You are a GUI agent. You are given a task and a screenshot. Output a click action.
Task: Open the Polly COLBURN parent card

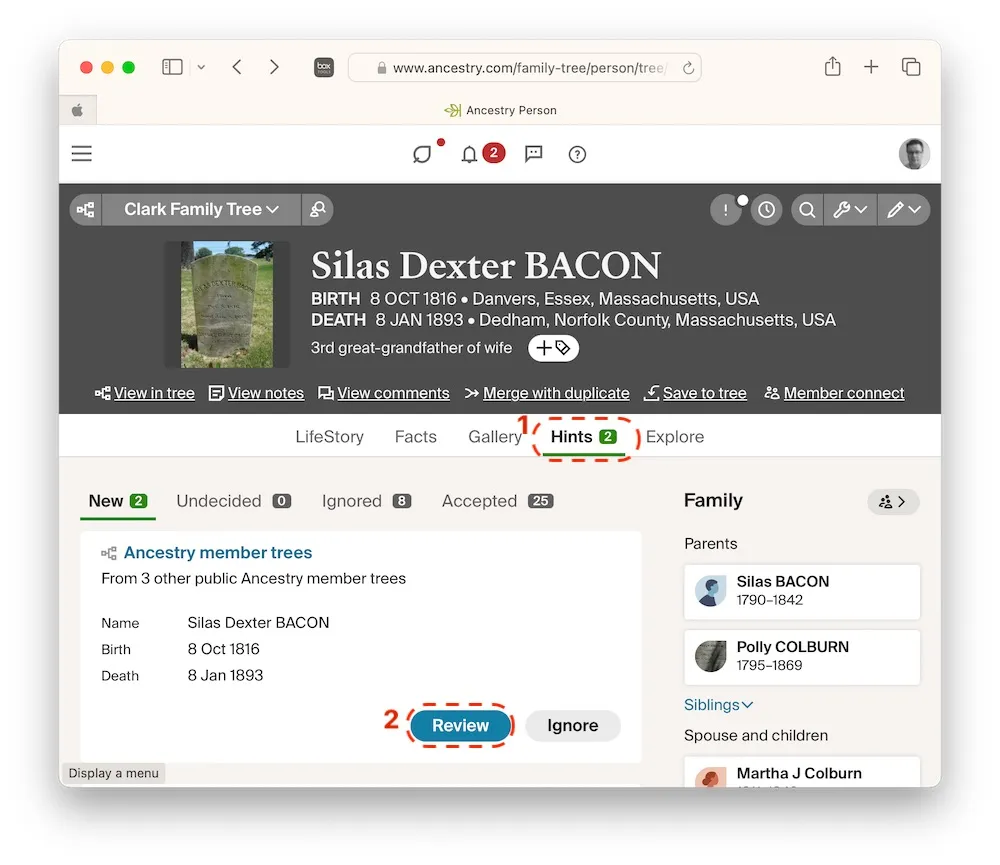(802, 657)
